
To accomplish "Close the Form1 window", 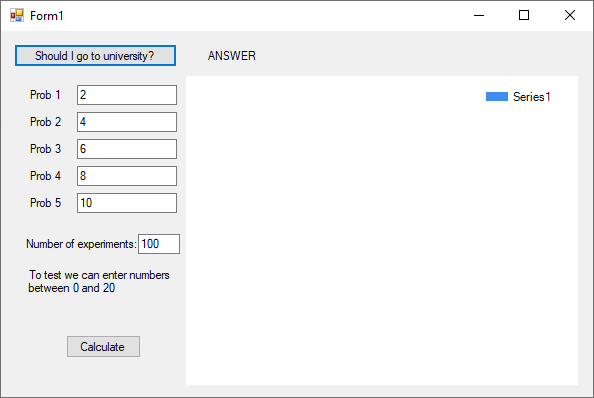I will point(570,16).
